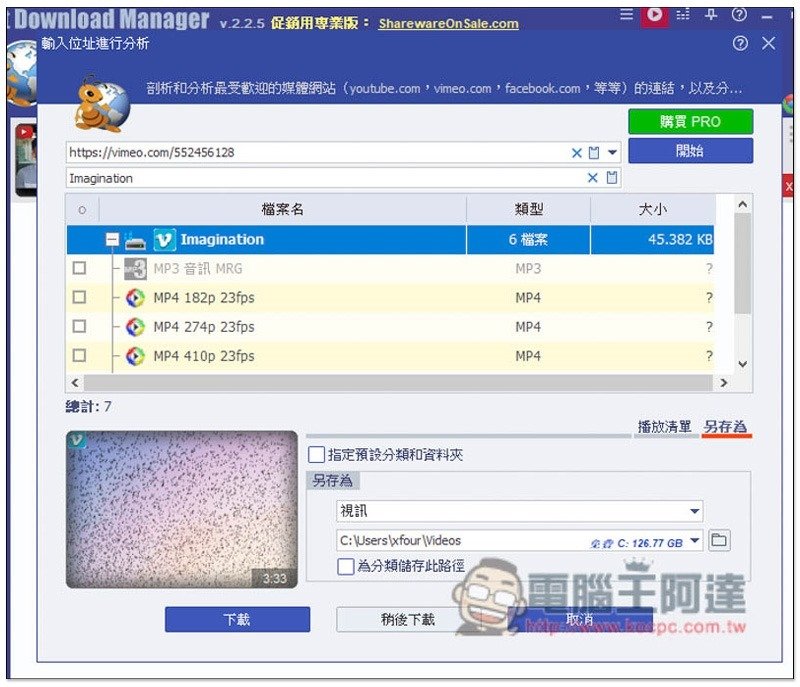Clear the vimeo URL field with its X icon
800x687 pixels.
[x=577, y=152]
